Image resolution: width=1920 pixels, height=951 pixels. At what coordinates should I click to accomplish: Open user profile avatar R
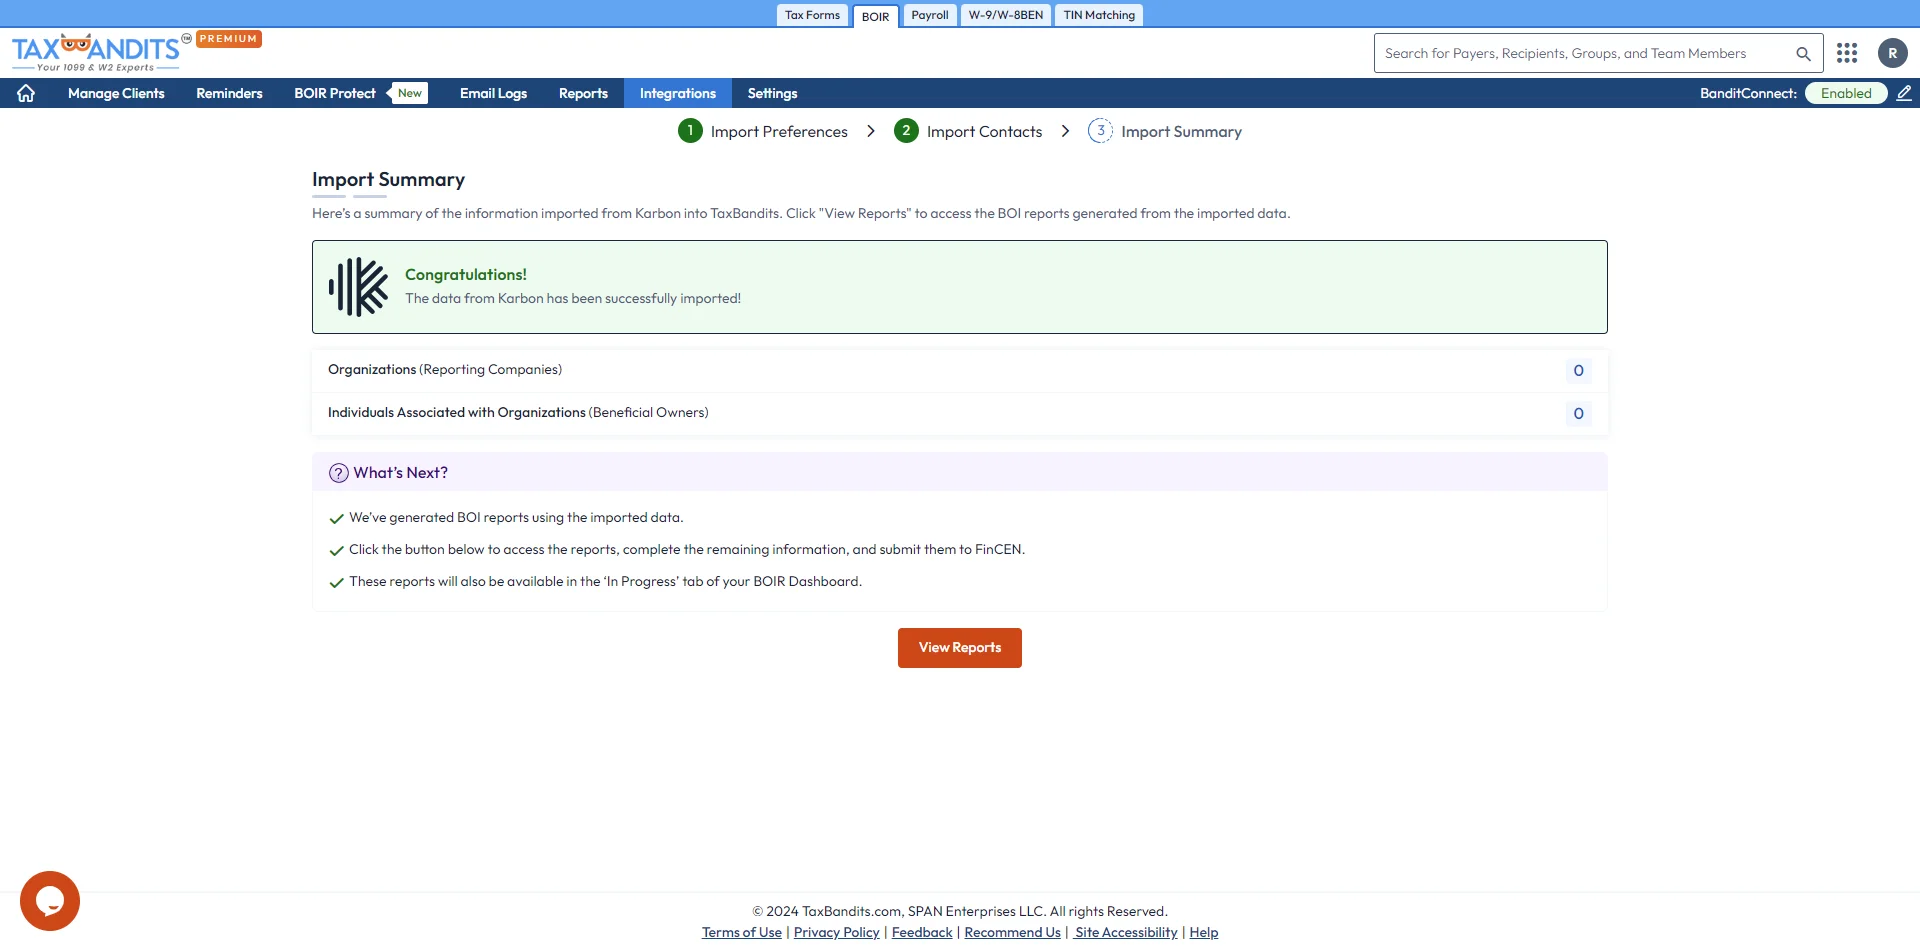click(1892, 53)
